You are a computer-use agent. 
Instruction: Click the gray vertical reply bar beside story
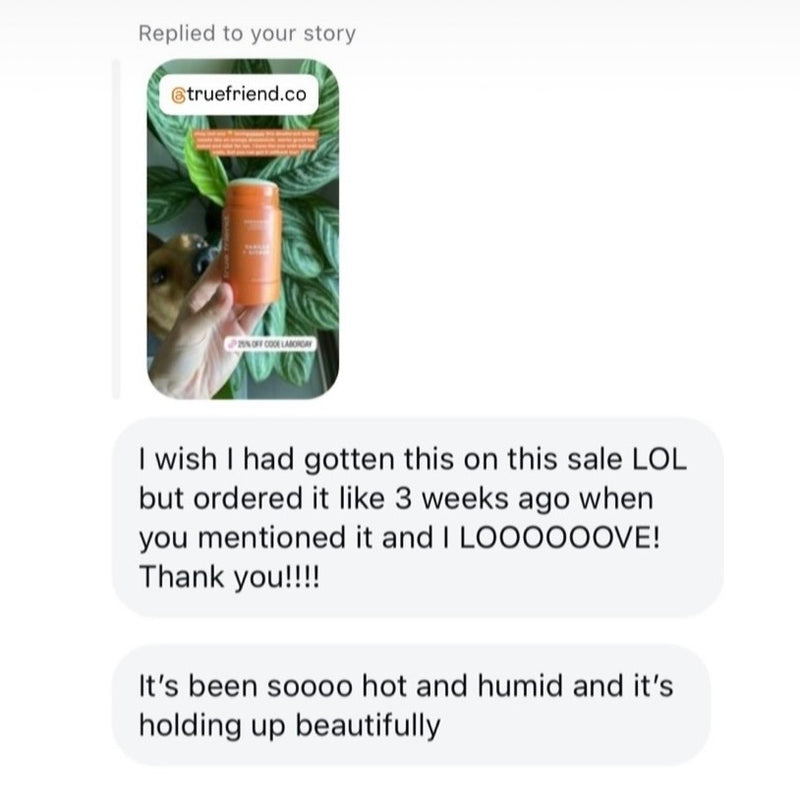(116, 229)
